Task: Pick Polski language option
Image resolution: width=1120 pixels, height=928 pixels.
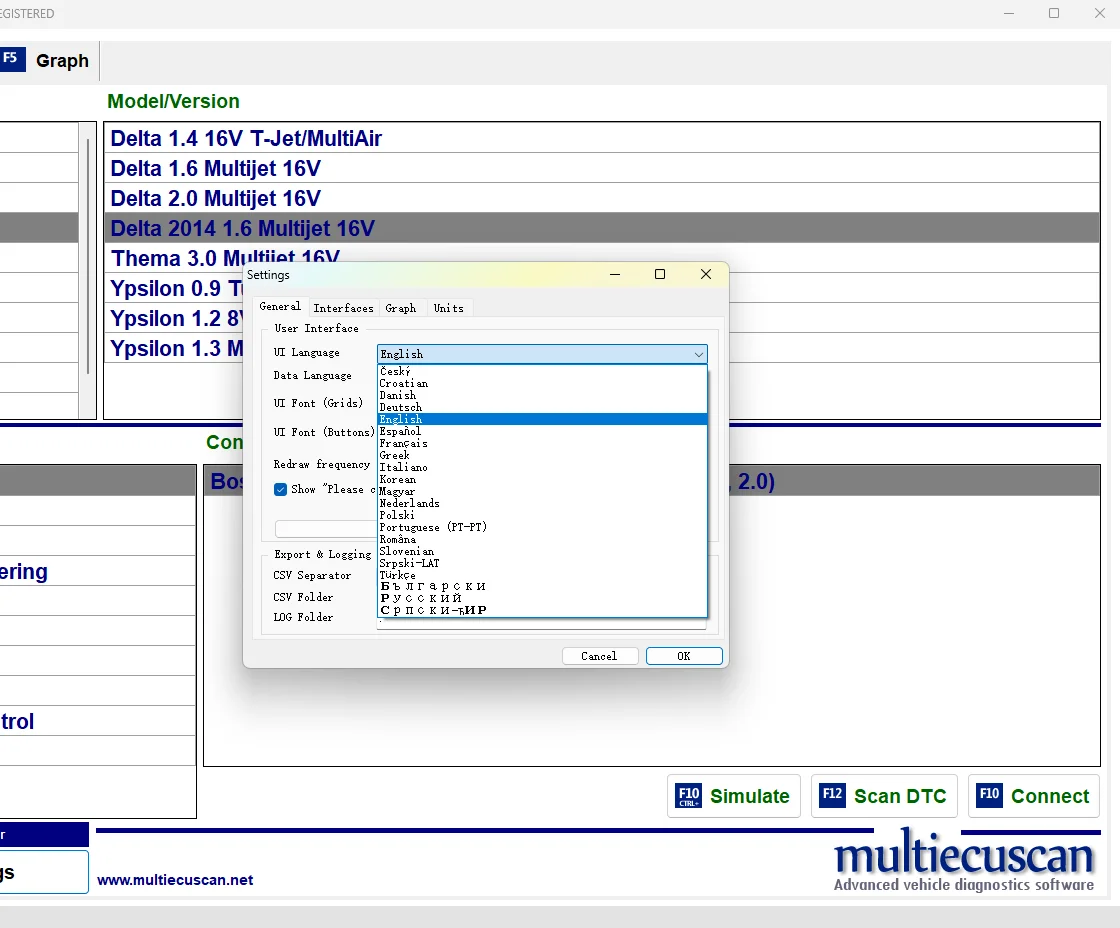Action: (542, 515)
